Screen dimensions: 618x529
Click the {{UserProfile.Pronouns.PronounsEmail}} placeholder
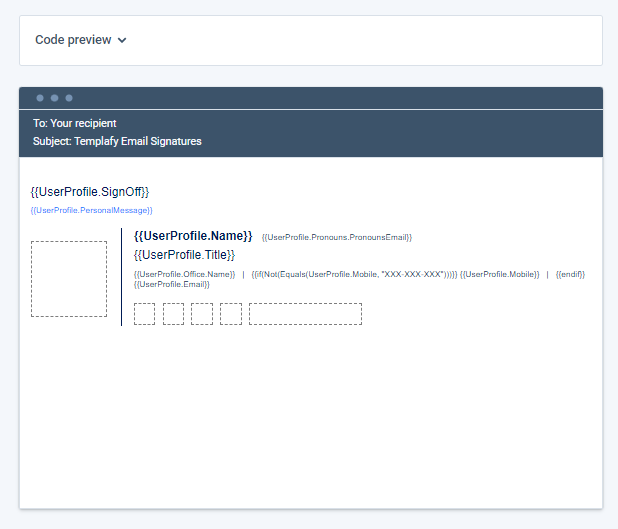pos(337,237)
